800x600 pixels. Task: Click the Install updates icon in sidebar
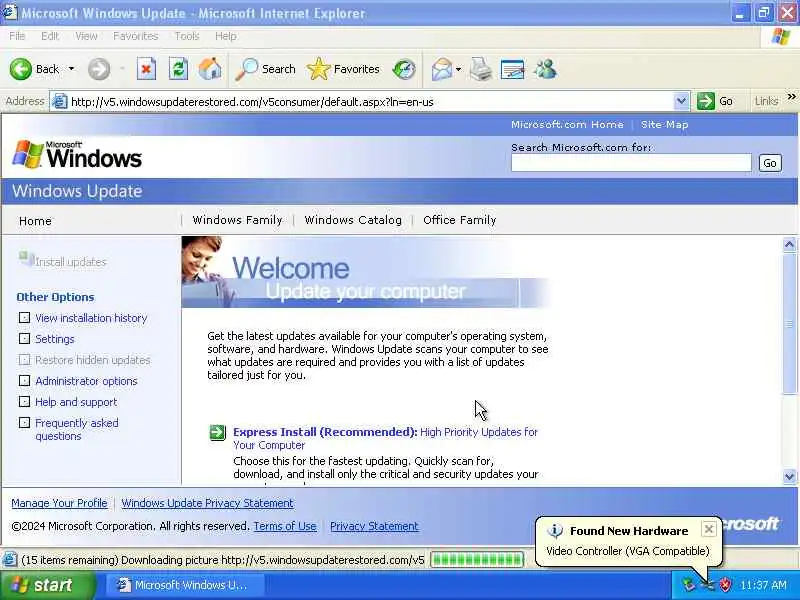(26, 259)
